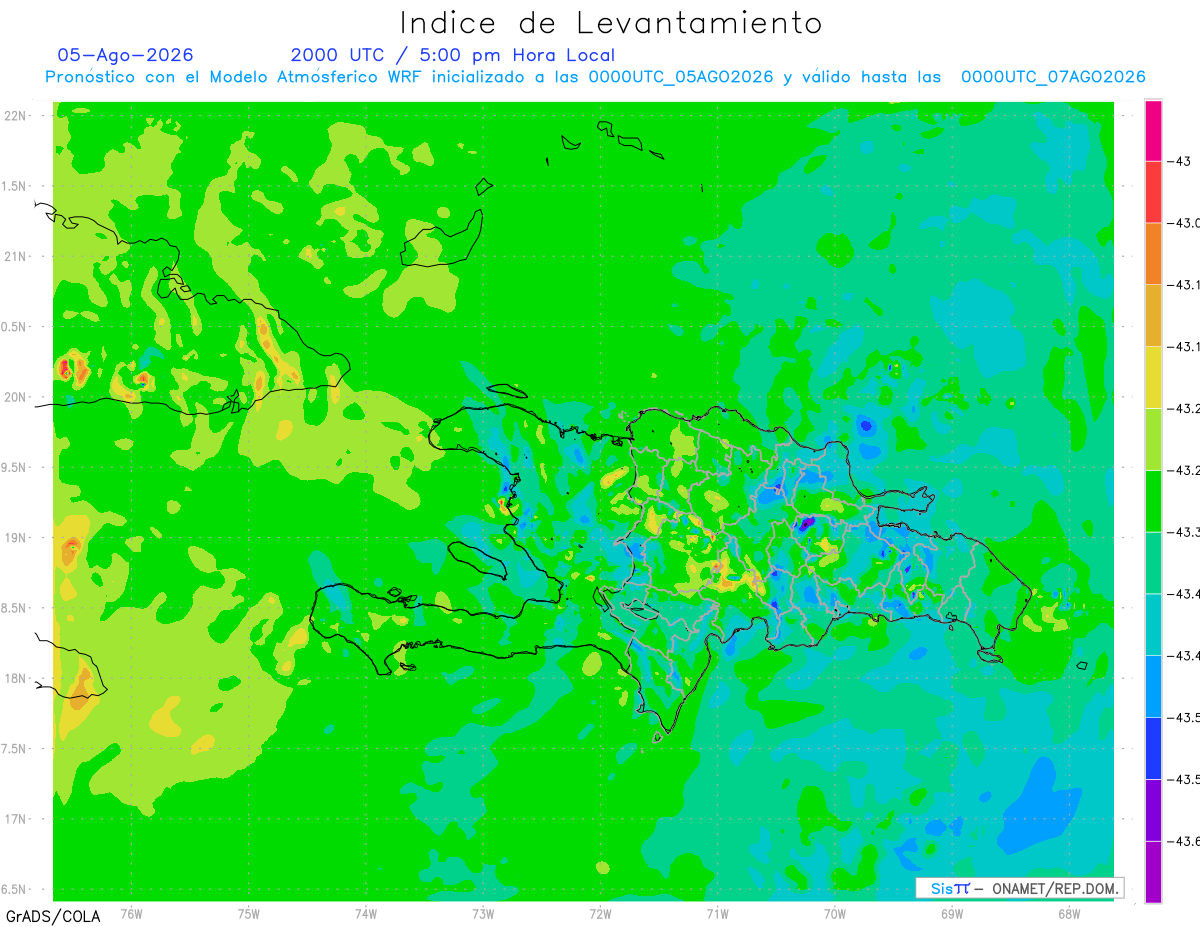Choose the amber swatch below dark orange
Screen dimensions: 1200x927
[x=1153, y=315]
